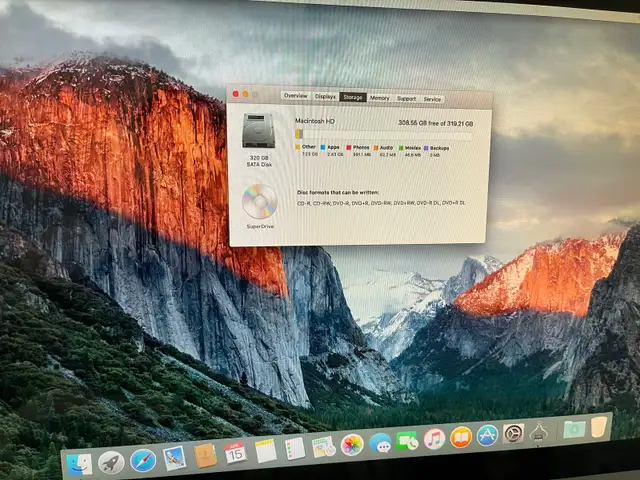640x480 pixels.
Task: Switch to the Memory tab
Action: [x=380, y=98]
